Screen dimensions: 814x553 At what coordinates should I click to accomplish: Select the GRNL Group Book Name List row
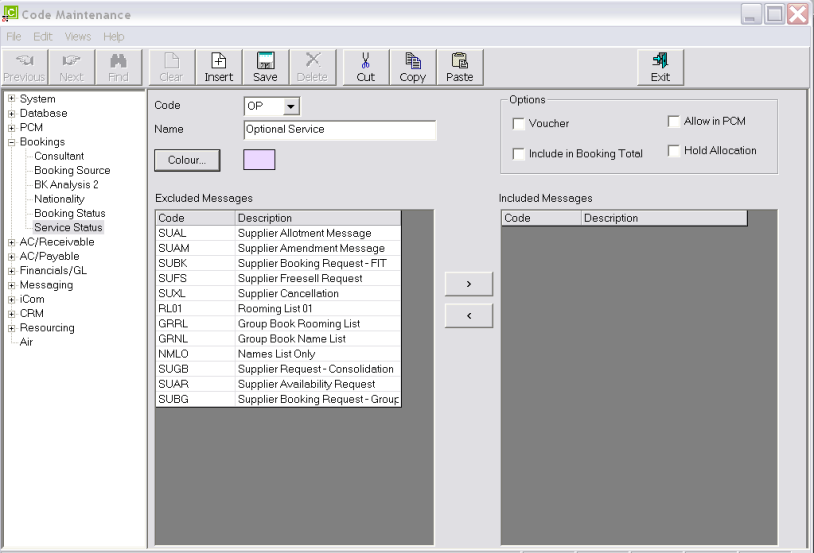pos(278,339)
